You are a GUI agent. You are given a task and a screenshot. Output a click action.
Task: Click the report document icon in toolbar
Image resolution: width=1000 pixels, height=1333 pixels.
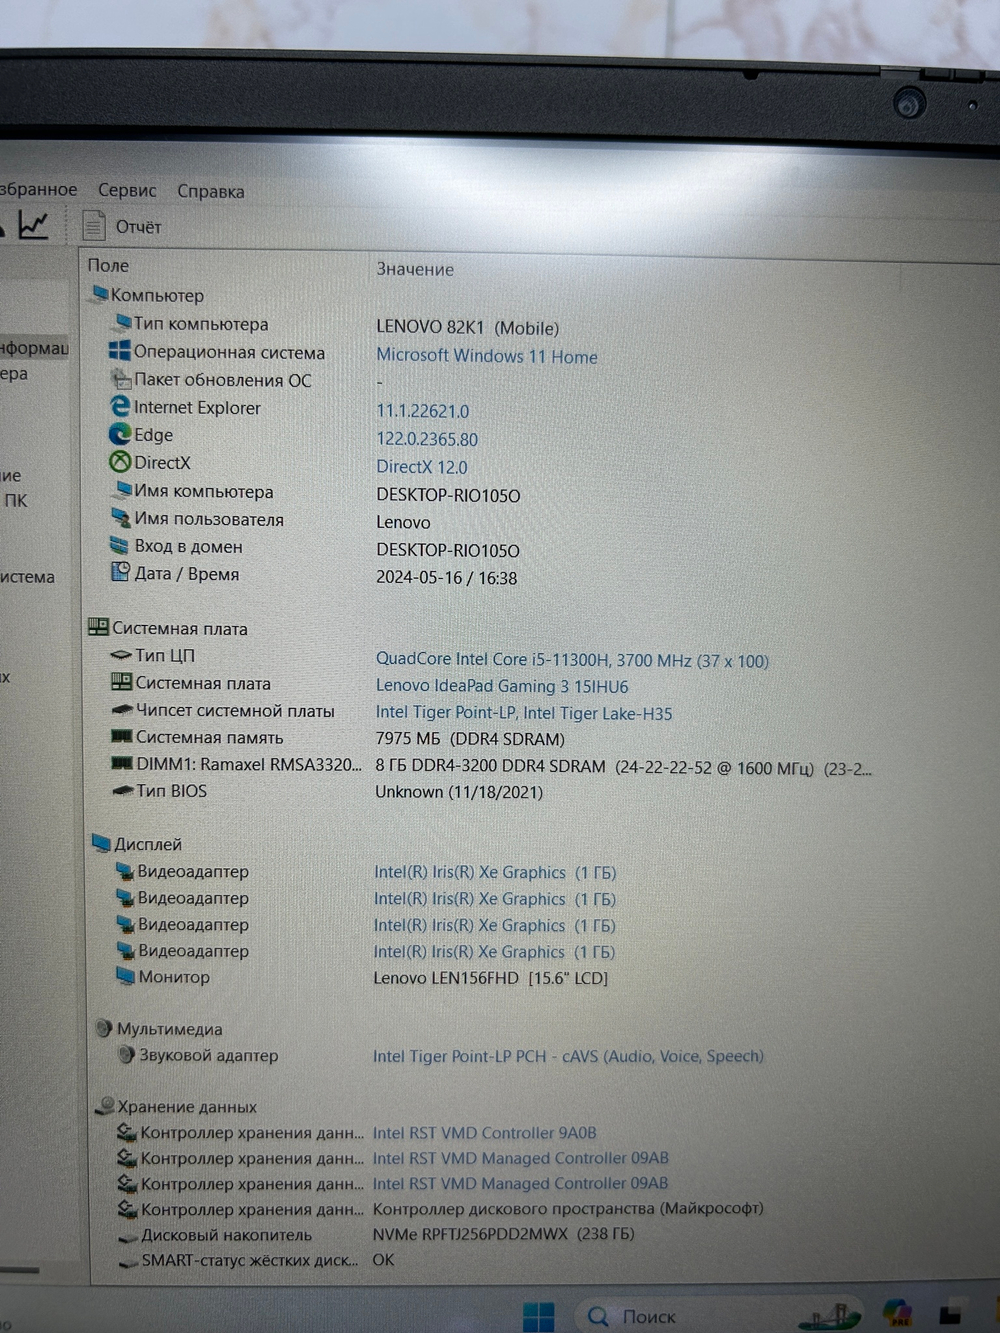[94, 226]
